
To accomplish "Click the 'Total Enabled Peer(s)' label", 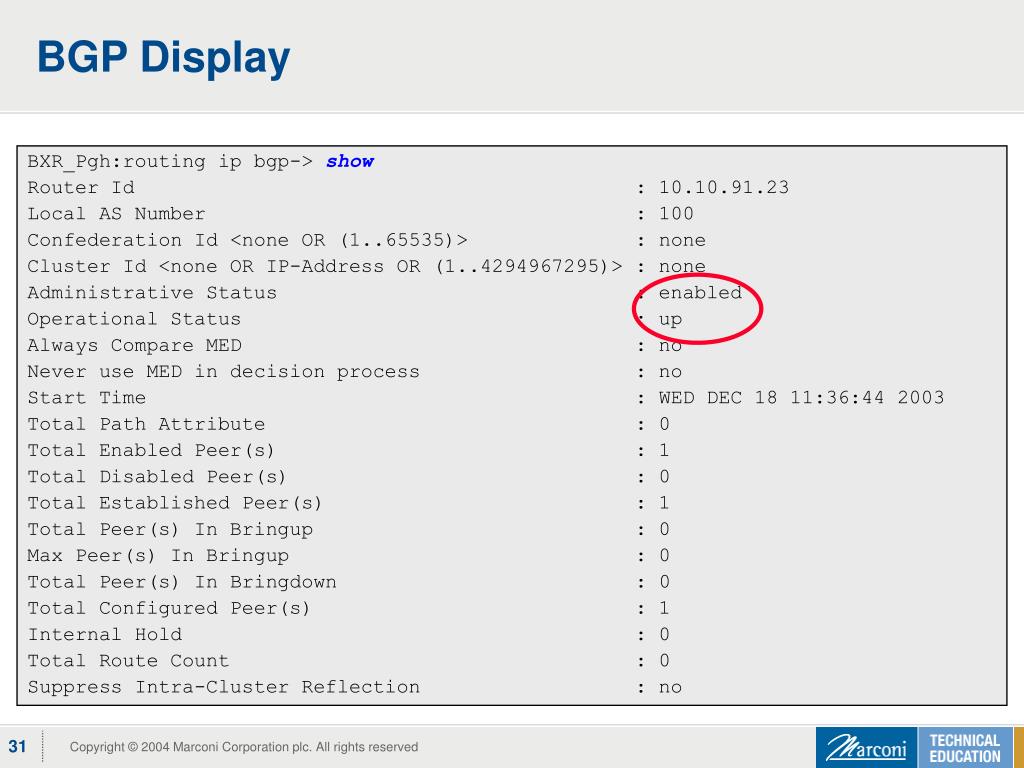I will 151,451.
